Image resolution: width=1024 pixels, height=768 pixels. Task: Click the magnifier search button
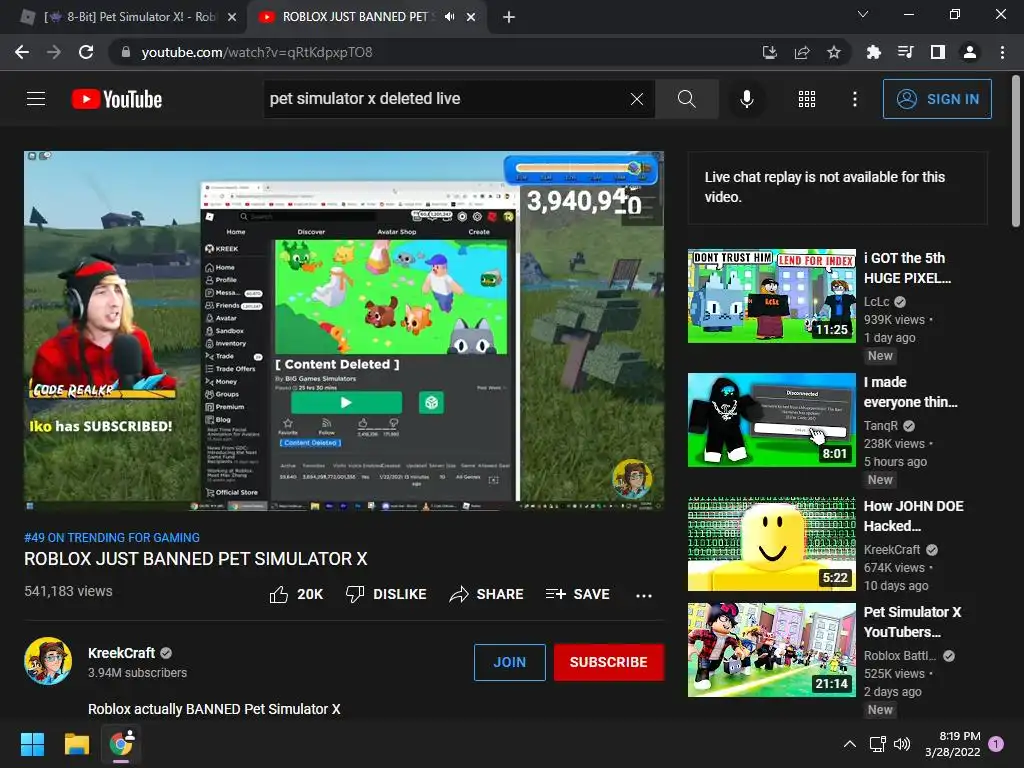click(686, 99)
